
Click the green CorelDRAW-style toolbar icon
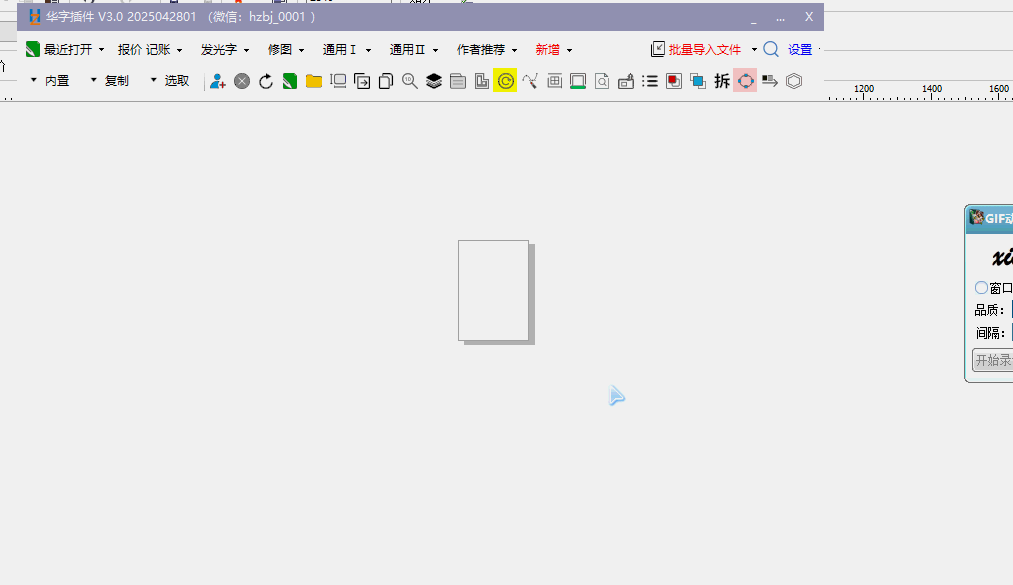click(x=289, y=81)
